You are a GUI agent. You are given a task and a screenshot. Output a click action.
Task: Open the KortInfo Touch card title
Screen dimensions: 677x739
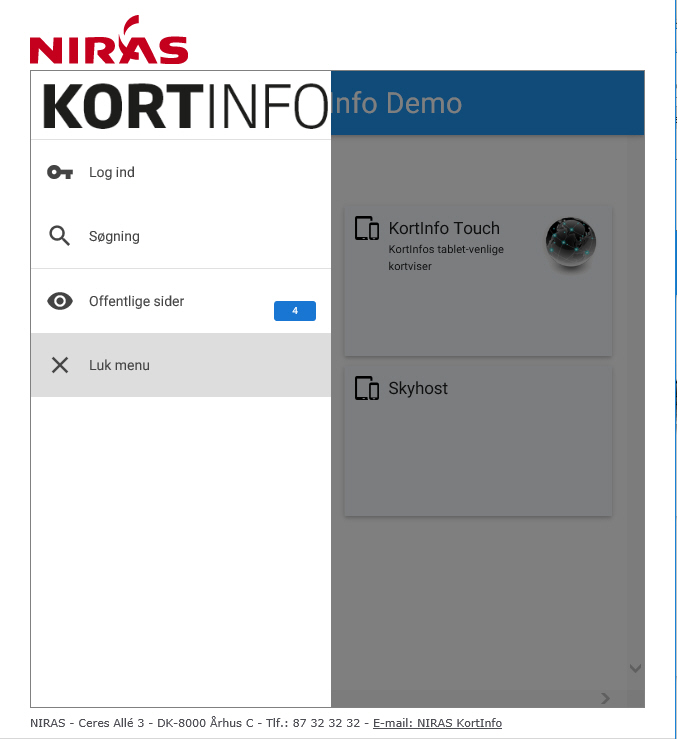444,229
